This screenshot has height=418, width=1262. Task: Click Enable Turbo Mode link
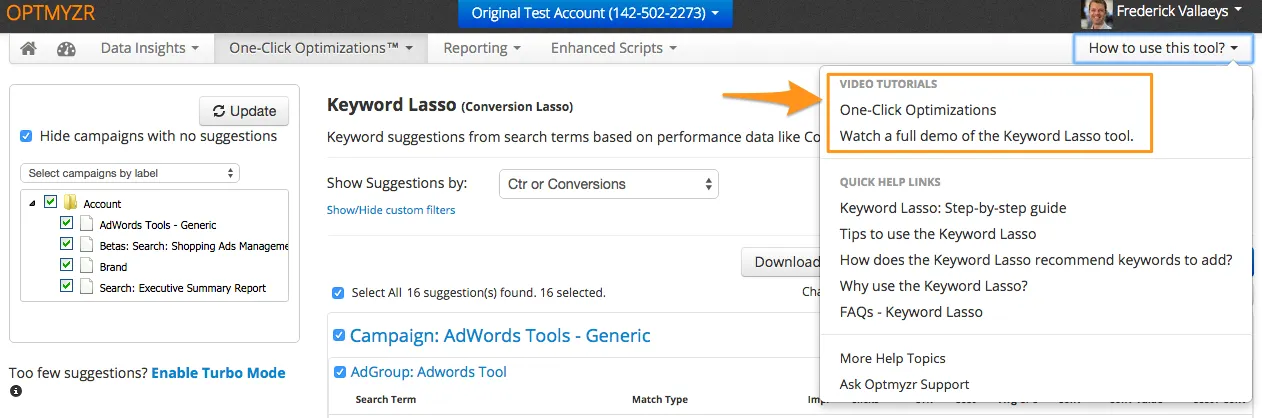pyautogui.click(x=218, y=373)
